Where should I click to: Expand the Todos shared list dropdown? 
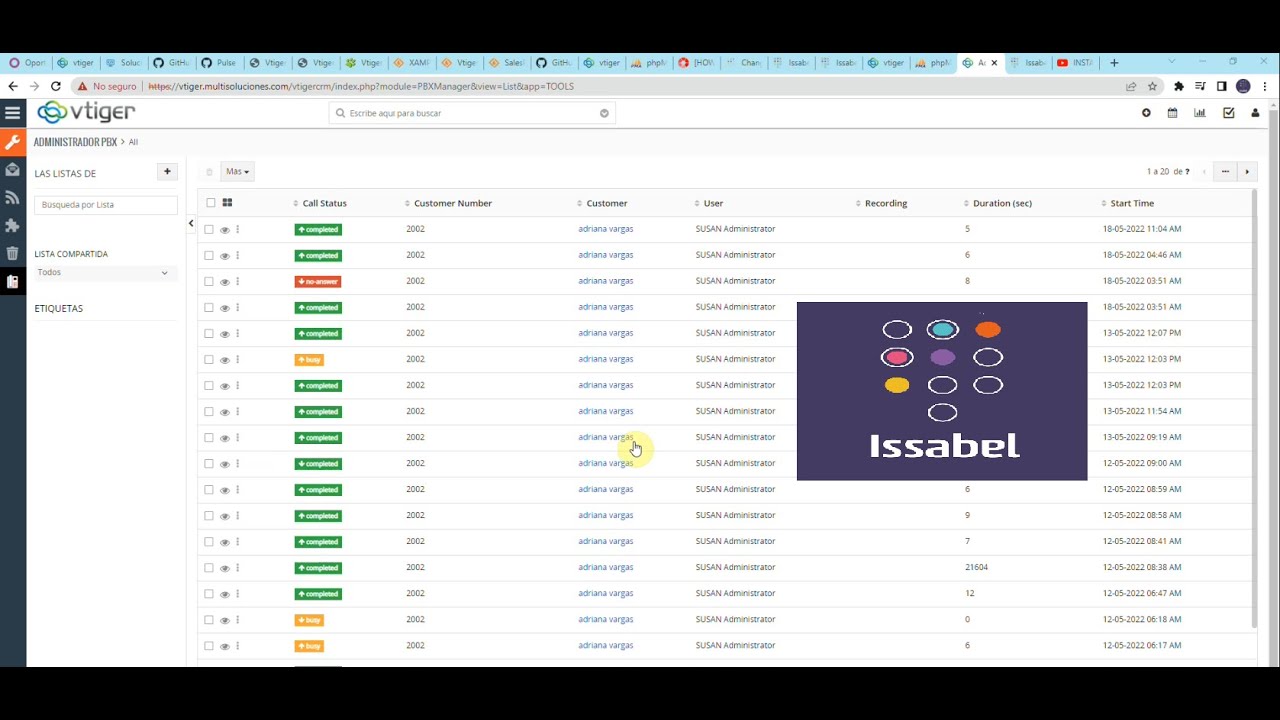[105, 272]
